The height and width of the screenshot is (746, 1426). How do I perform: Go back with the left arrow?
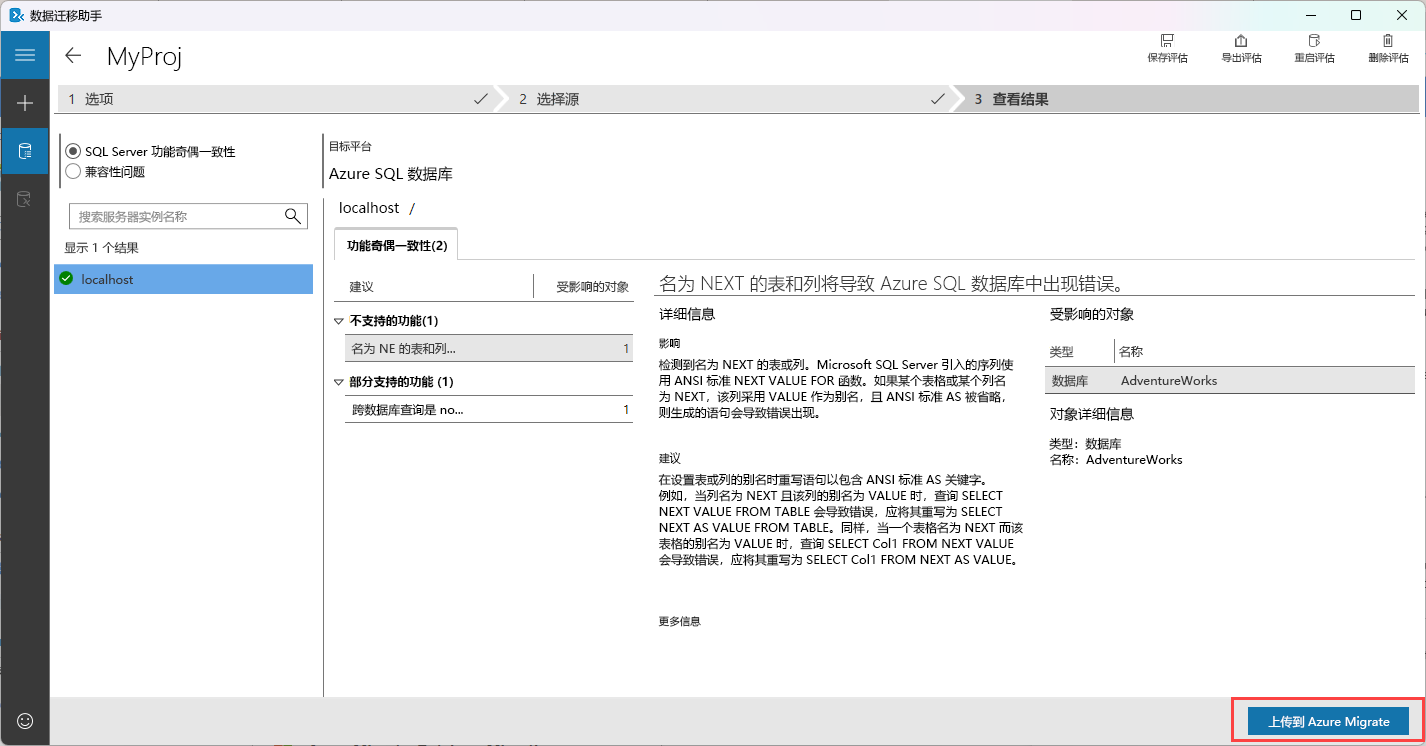point(73,55)
